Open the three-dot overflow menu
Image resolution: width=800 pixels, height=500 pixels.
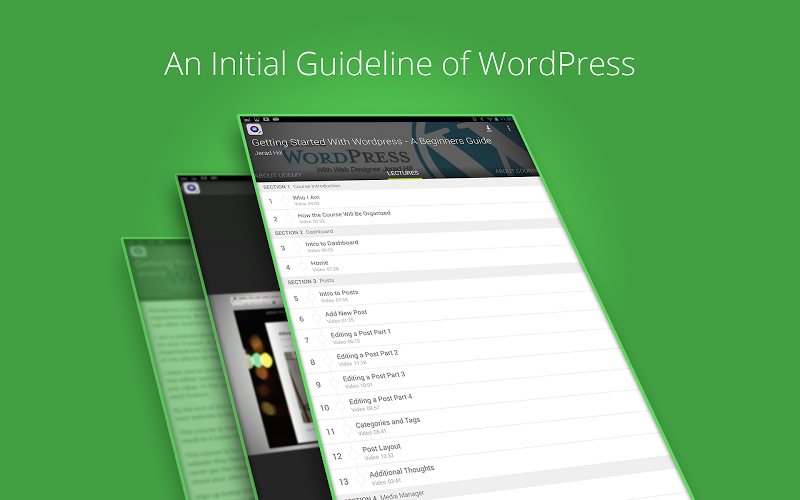point(509,128)
